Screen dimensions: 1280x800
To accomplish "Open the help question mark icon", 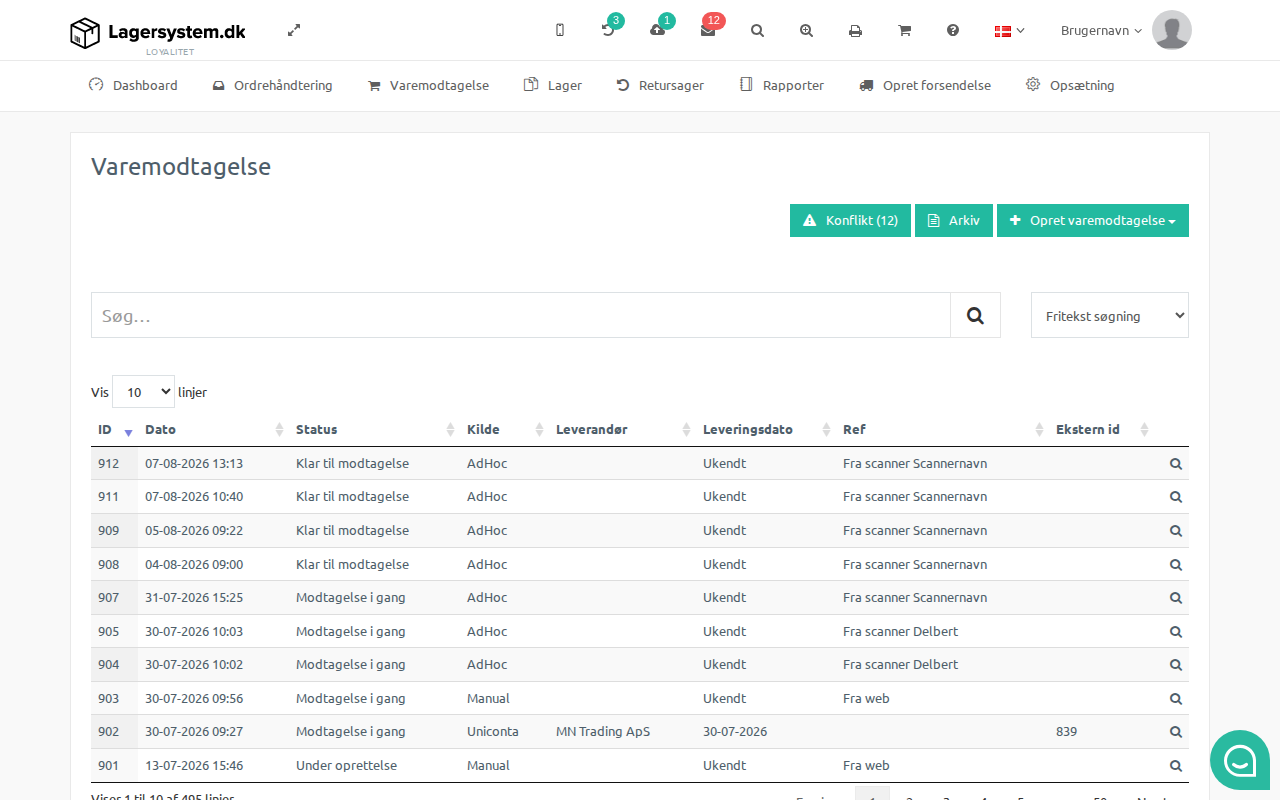I will (x=953, y=30).
